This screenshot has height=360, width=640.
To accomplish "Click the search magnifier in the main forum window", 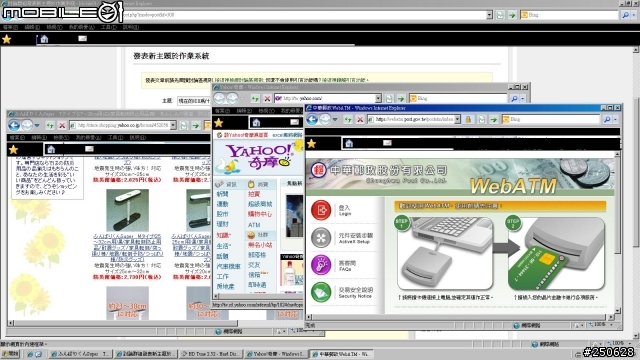I will tap(625, 15).
